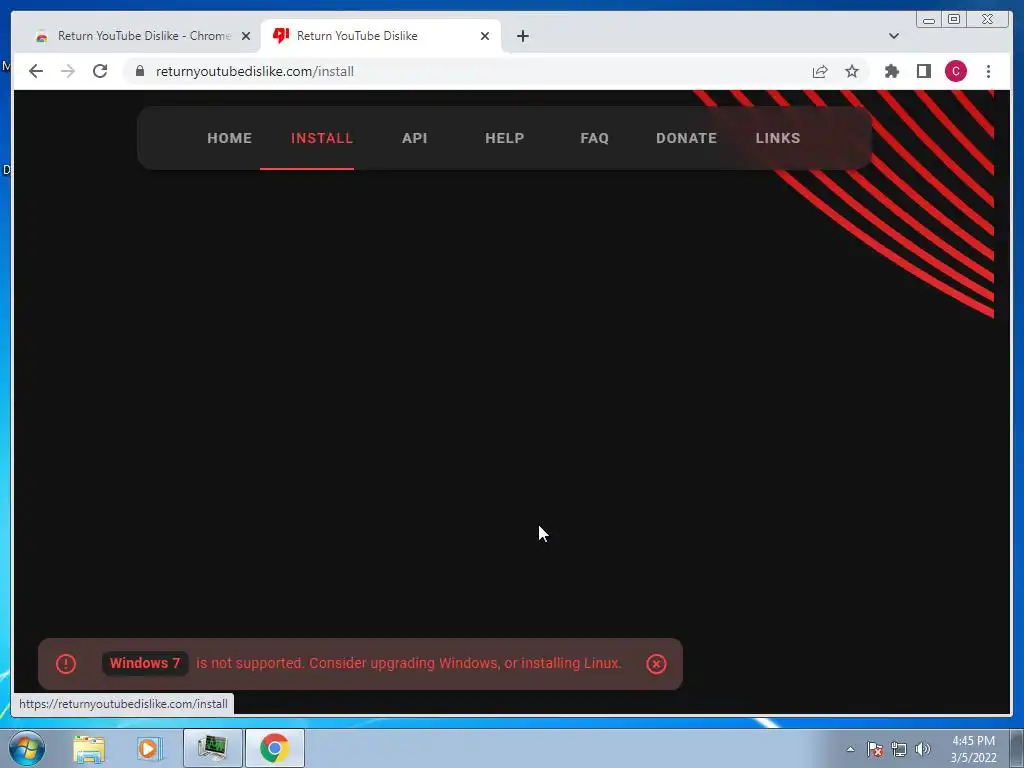Screen dimensions: 1024x768
Task: Open the HELP nav link
Action: tap(504, 138)
